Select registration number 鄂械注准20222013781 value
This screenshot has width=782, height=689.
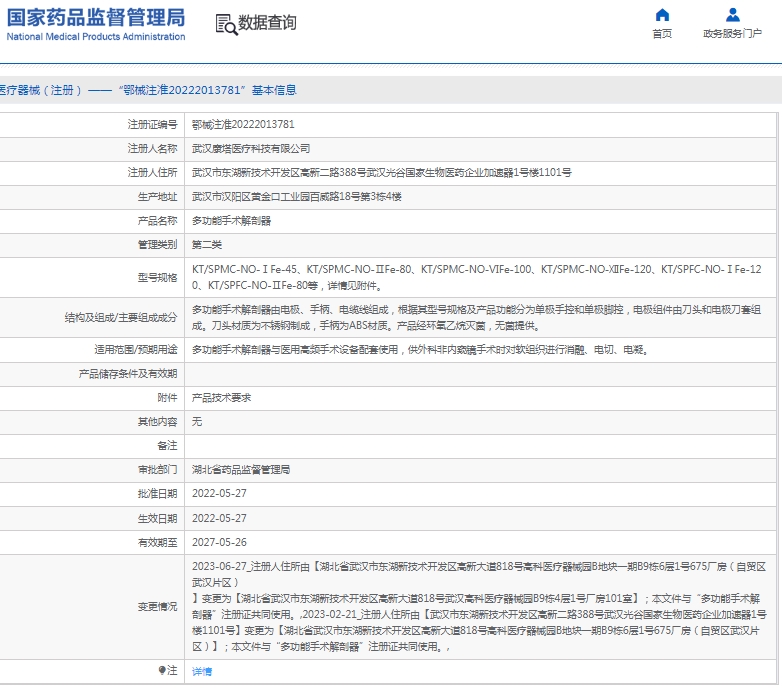243,125
